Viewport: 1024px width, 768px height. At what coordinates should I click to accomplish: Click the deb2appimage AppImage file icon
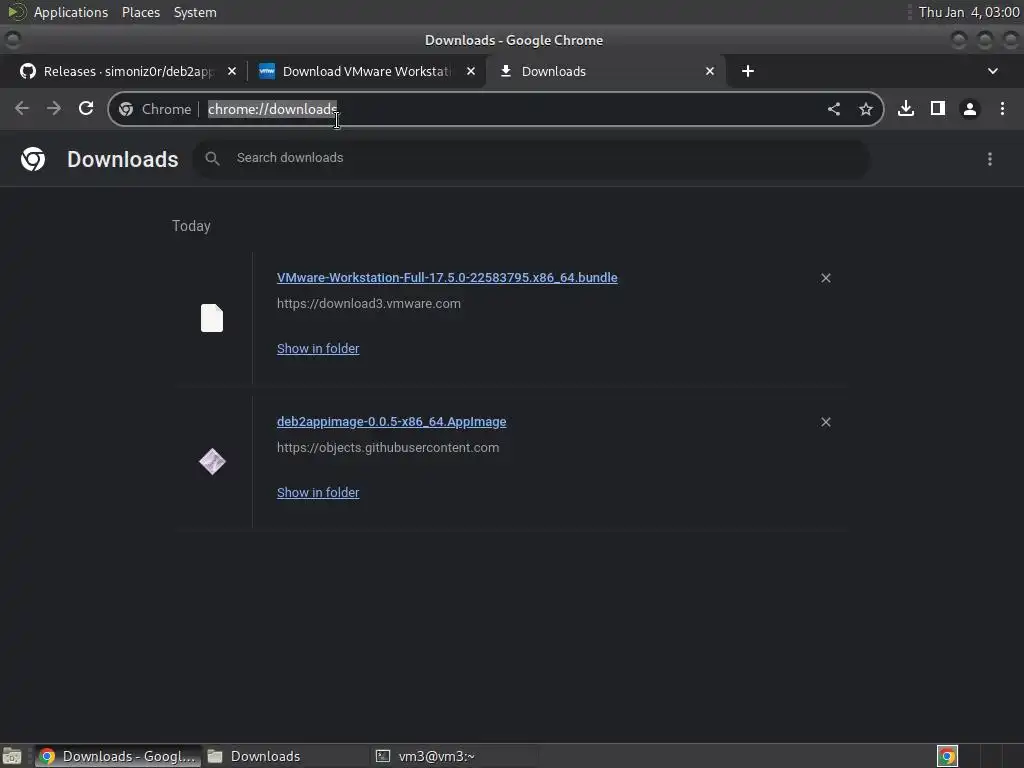[x=212, y=462]
